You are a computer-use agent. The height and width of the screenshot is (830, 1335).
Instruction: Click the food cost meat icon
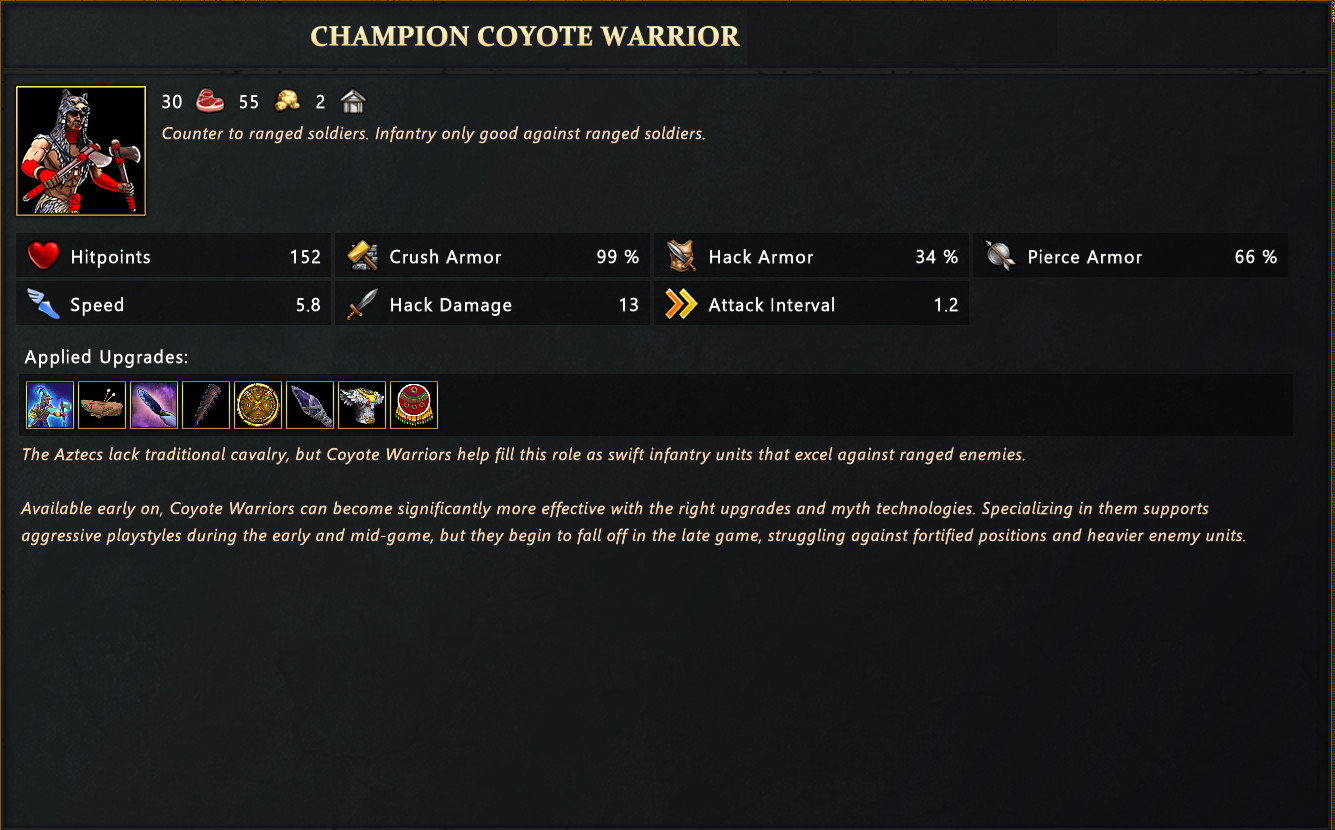[210, 101]
